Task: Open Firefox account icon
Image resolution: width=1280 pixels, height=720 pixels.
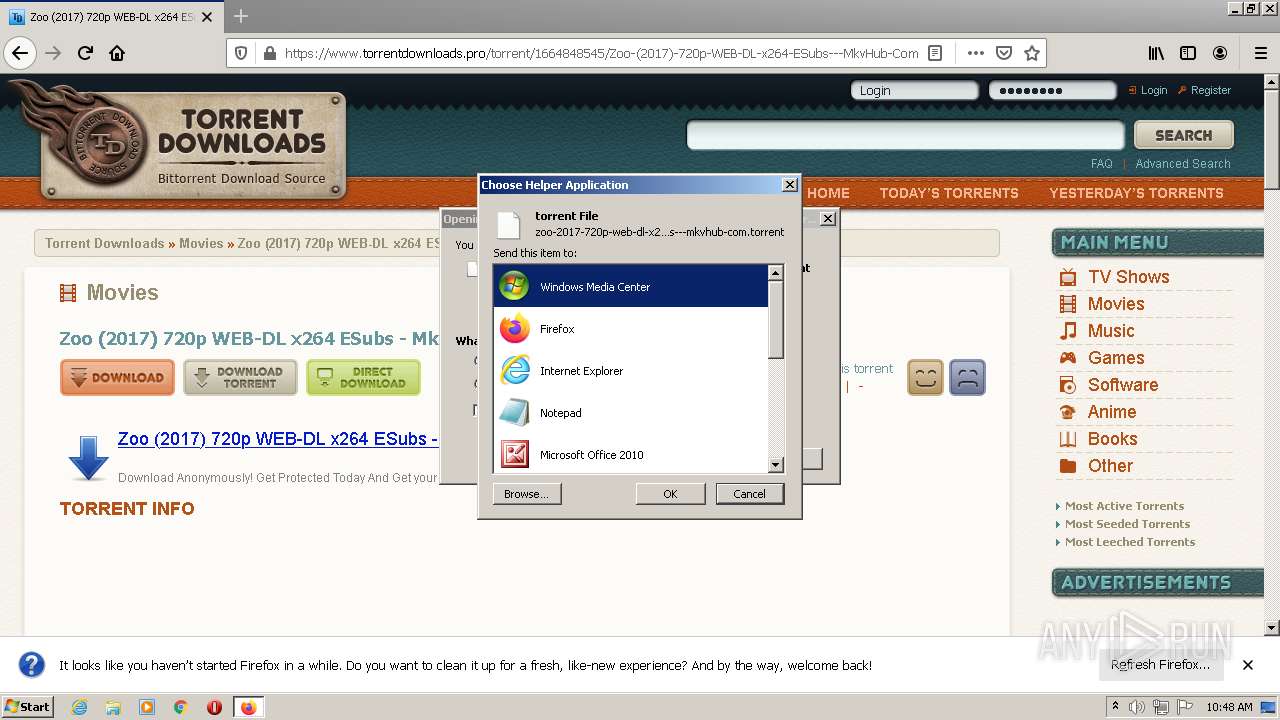Action: (x=1220, y=53)
